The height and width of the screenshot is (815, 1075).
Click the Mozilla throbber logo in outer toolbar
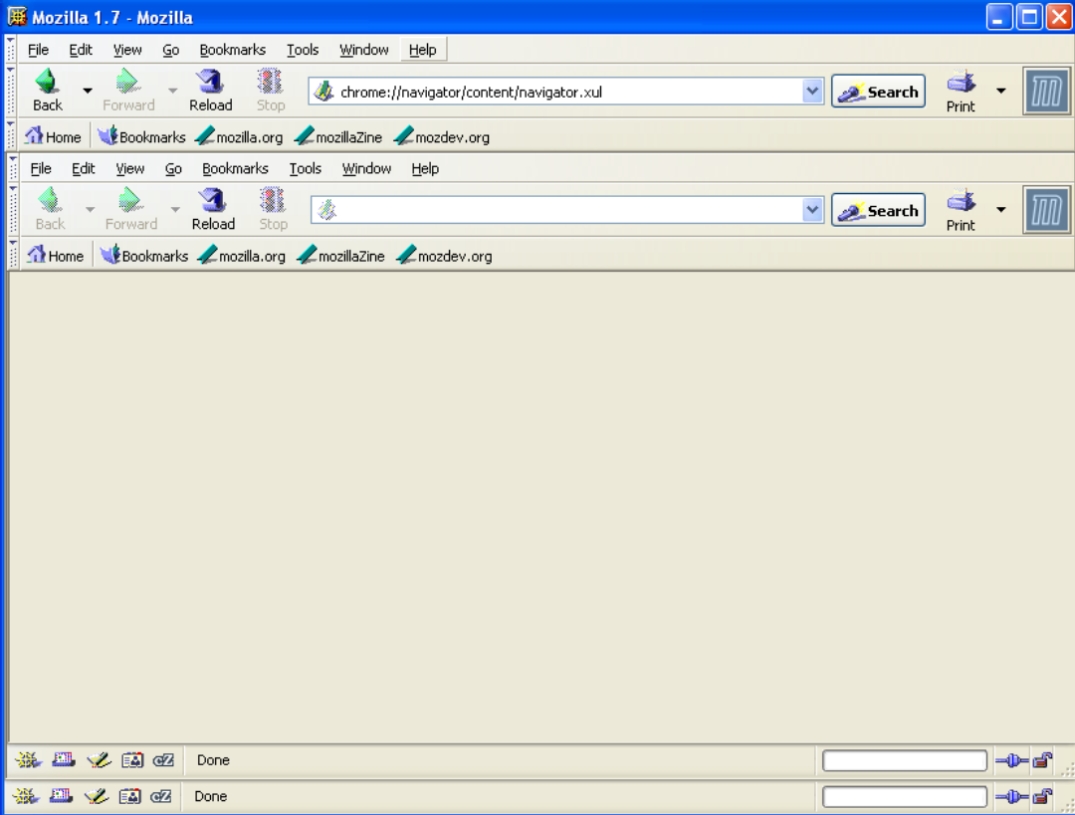[1046, 91]
